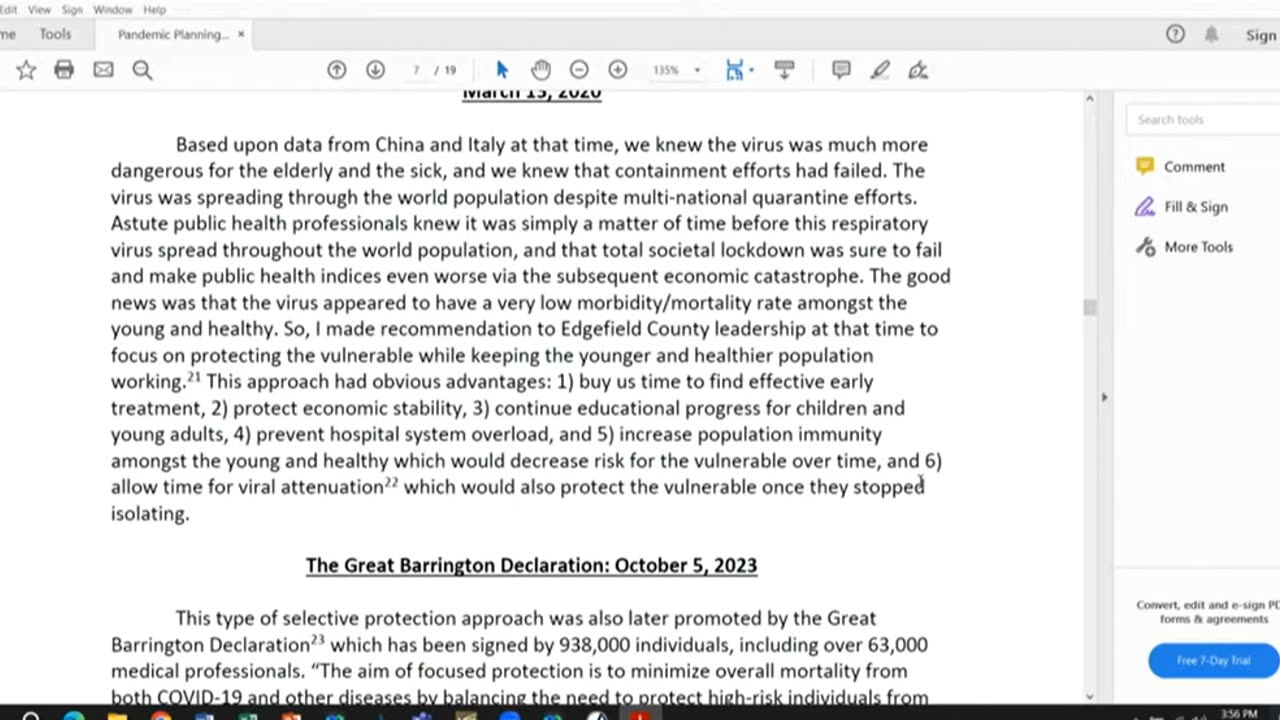Switch to the Pandemic Planning document tab
Screen dimensions: 1280x720
click(172, 34)
